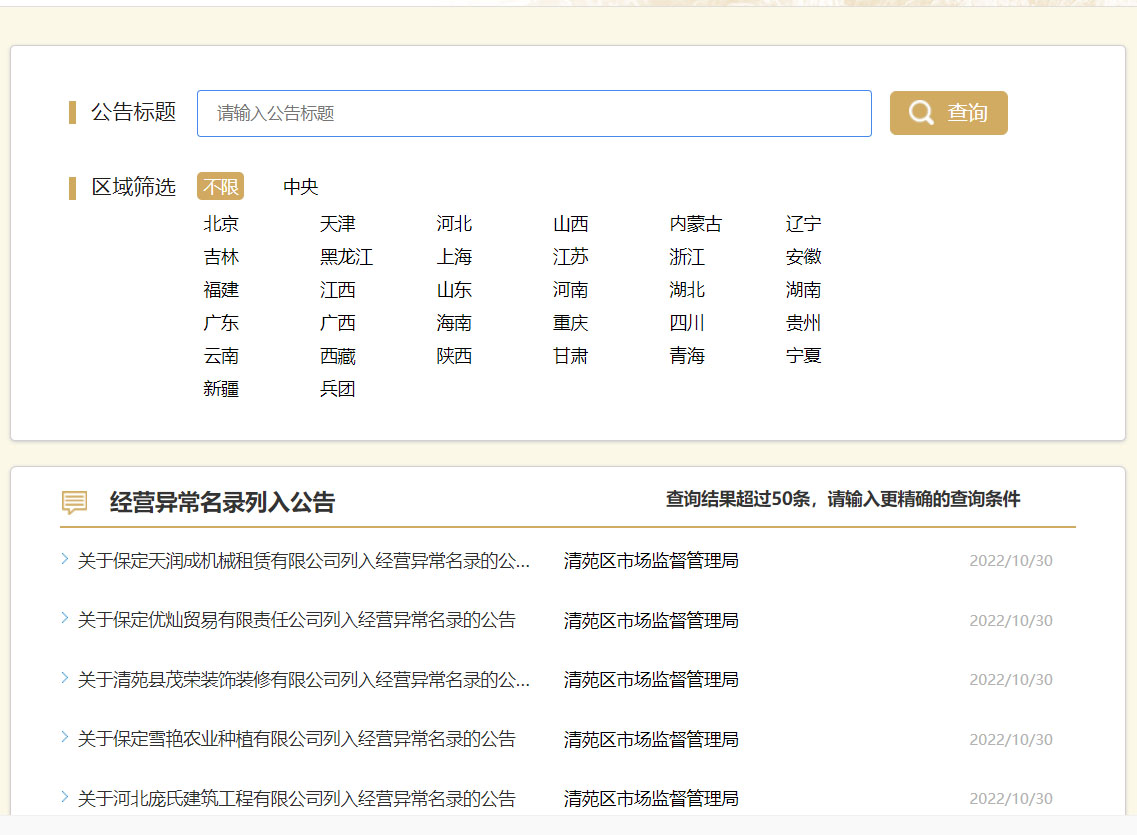The height and width of the screenshot is (835, 1137).
Task: Click the arrow before 河北庞氏建筑工程 row
Action: (x=65, y=797)
